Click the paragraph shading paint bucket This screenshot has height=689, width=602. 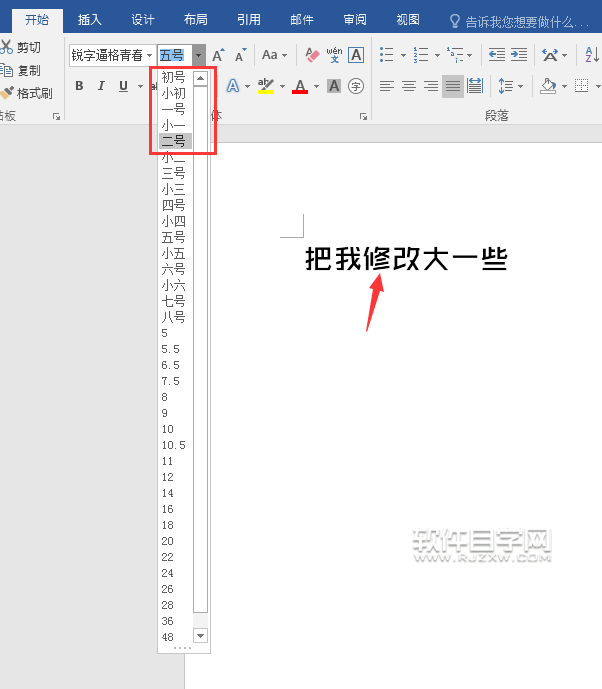(548, 86)
